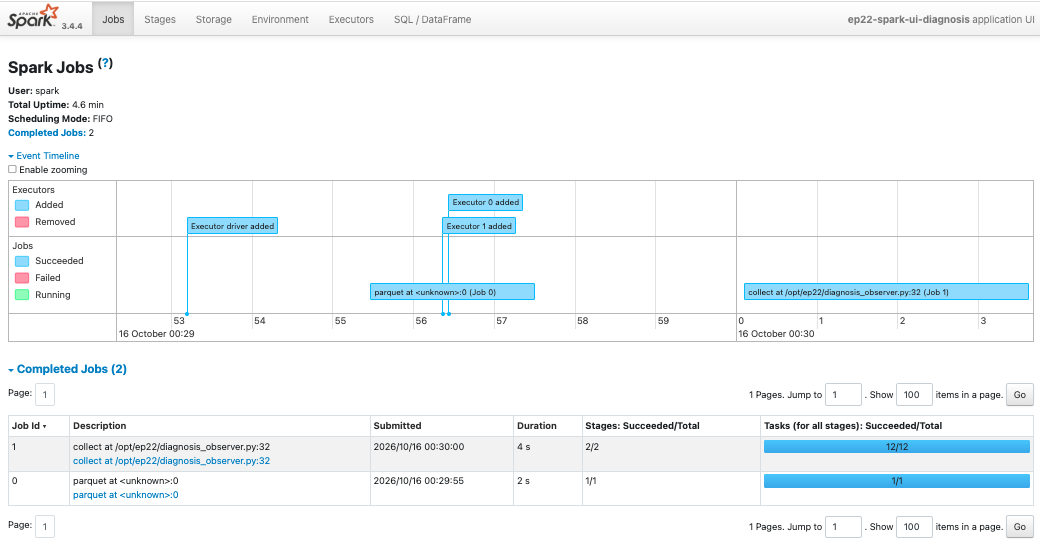This screenshot has width=1040, height=548.
Task: Click the top Show items-per-page input
Action: pos(914,395)
